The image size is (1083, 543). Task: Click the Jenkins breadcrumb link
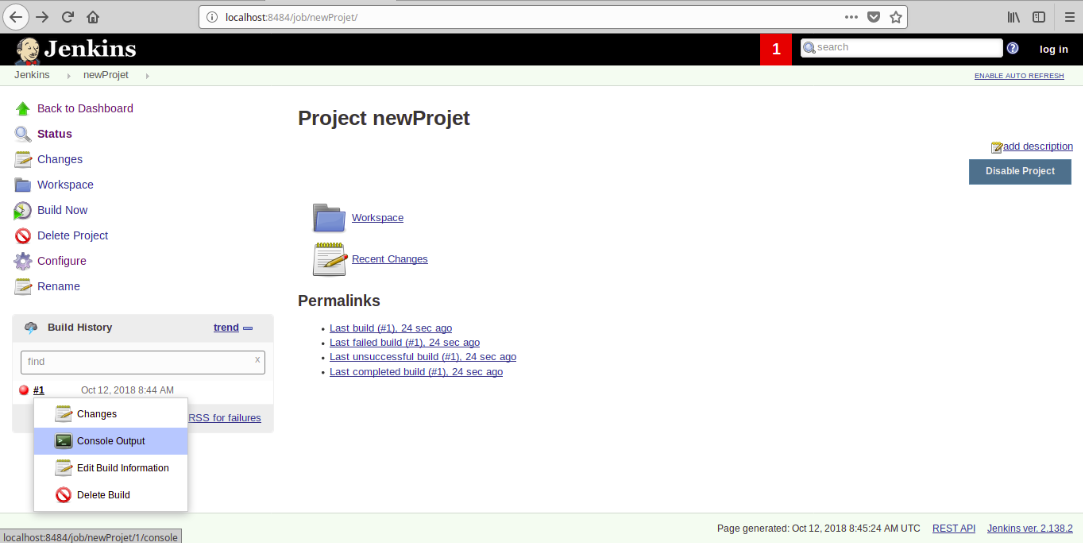[32, 75]
